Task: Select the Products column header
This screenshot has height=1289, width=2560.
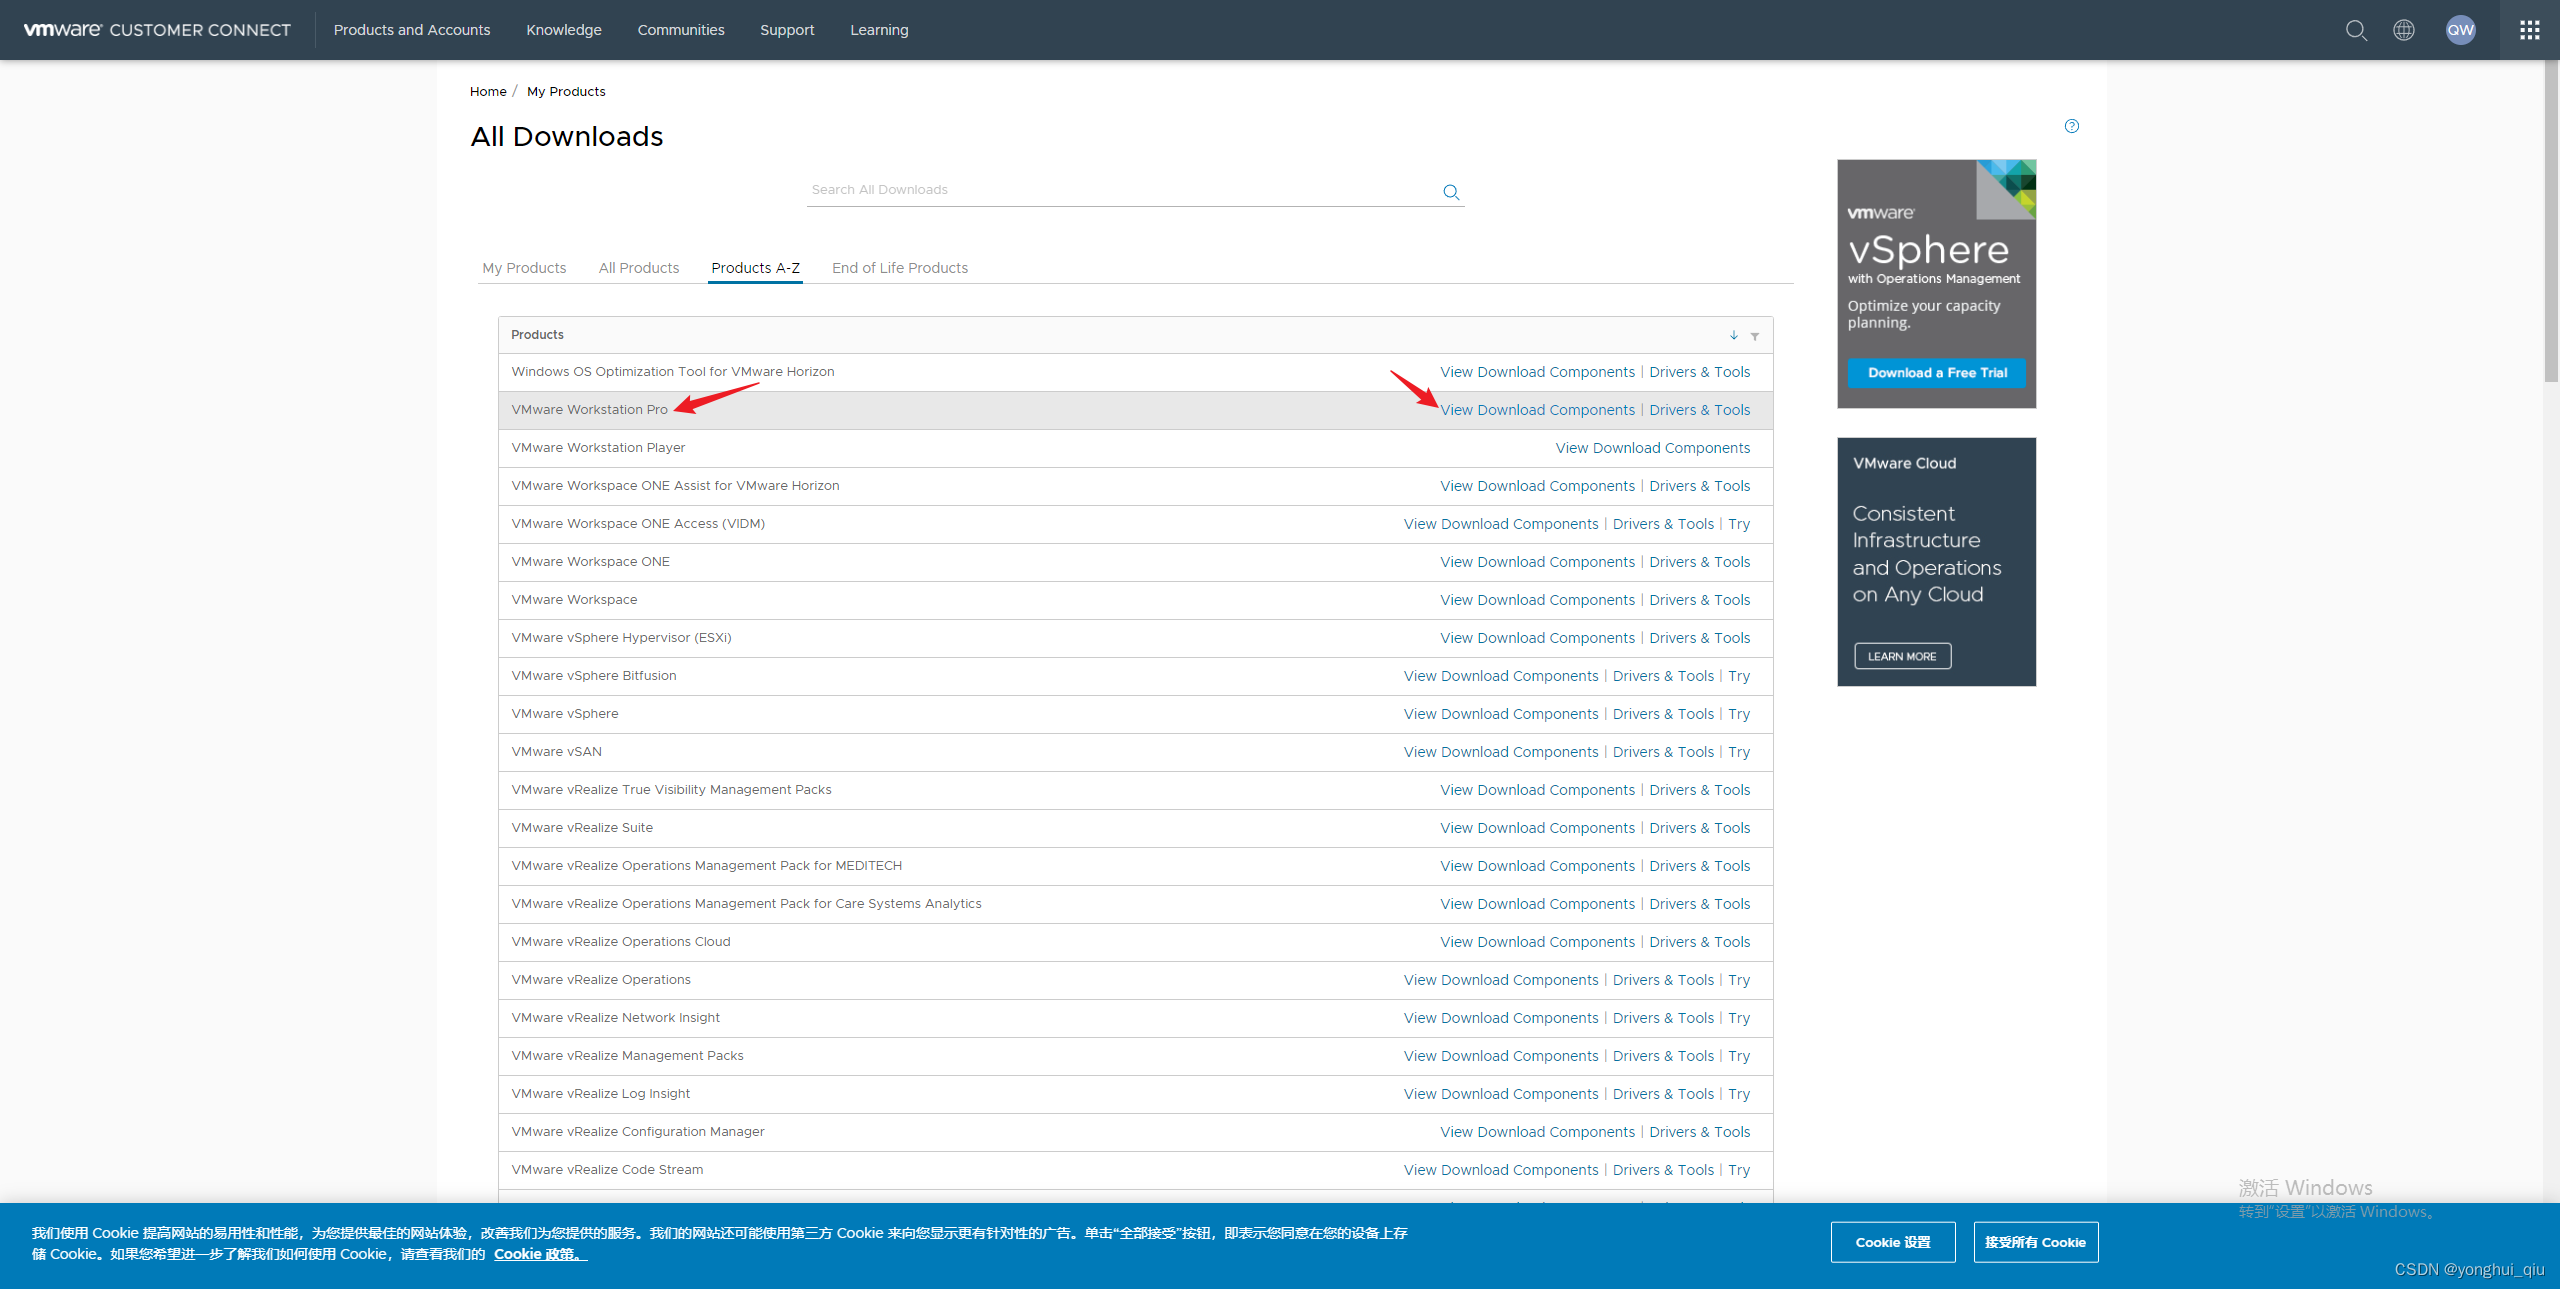Action: coord(537,335)
